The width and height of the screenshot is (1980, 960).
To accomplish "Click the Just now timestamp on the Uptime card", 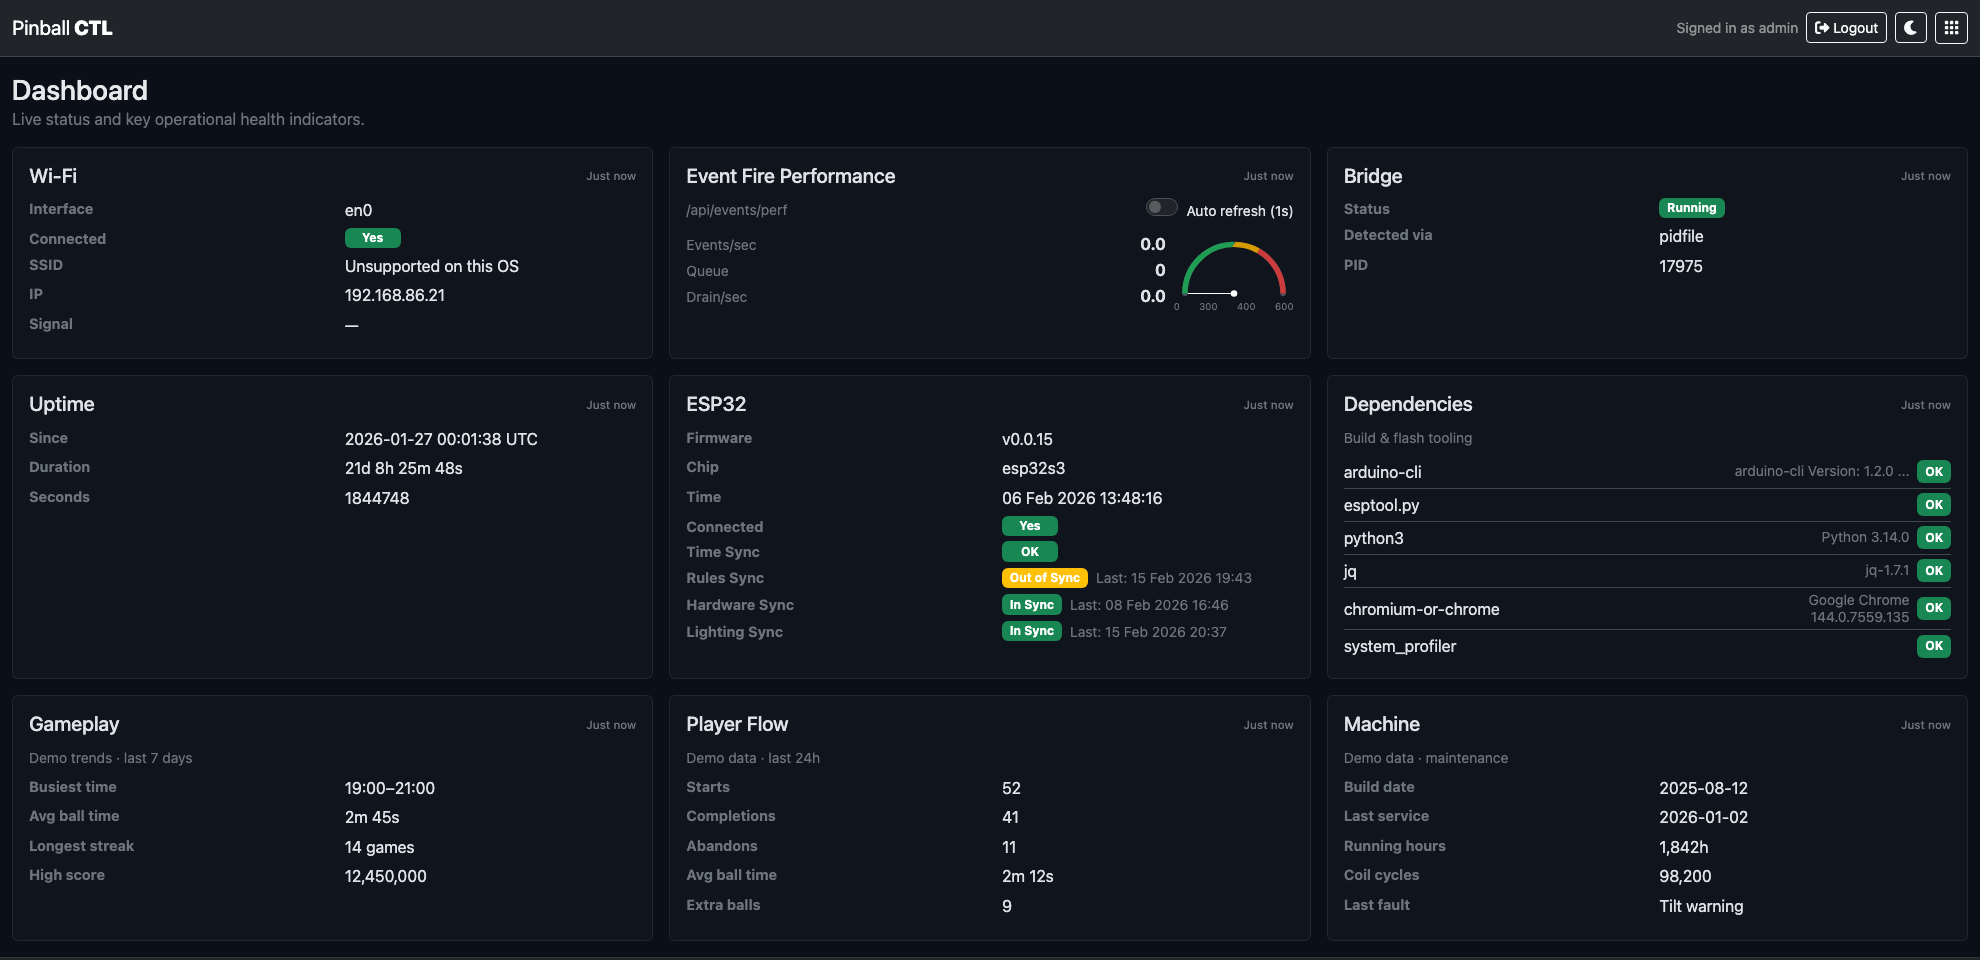I will 611,405.
